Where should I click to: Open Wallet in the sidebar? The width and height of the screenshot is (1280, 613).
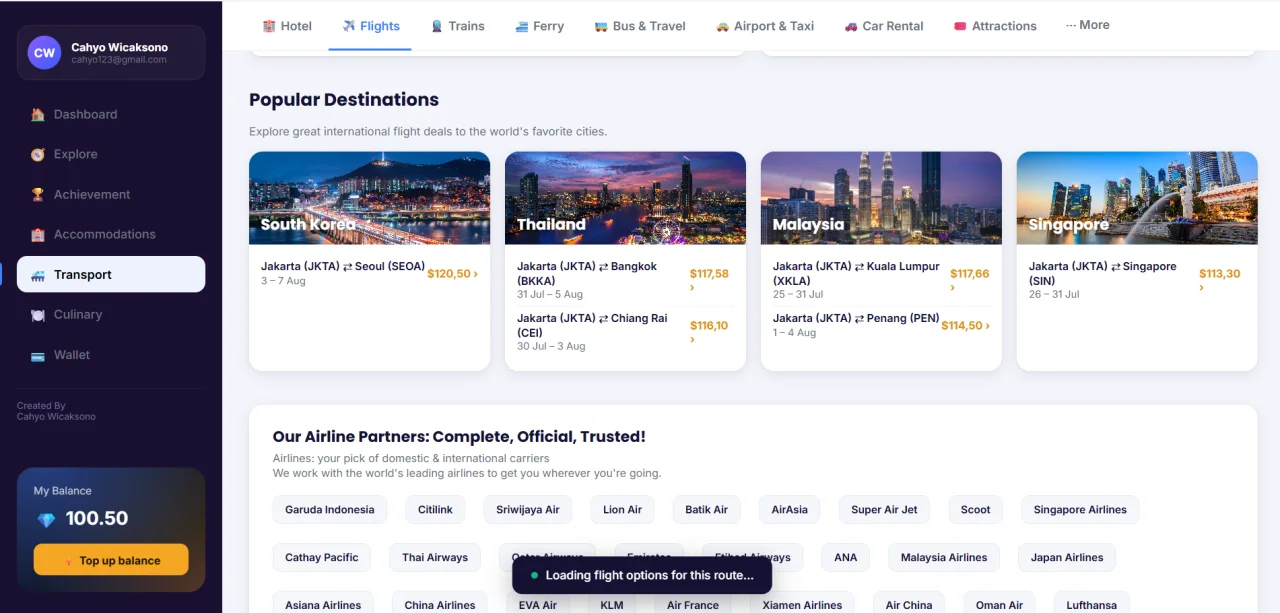click(x=111, y=355)
